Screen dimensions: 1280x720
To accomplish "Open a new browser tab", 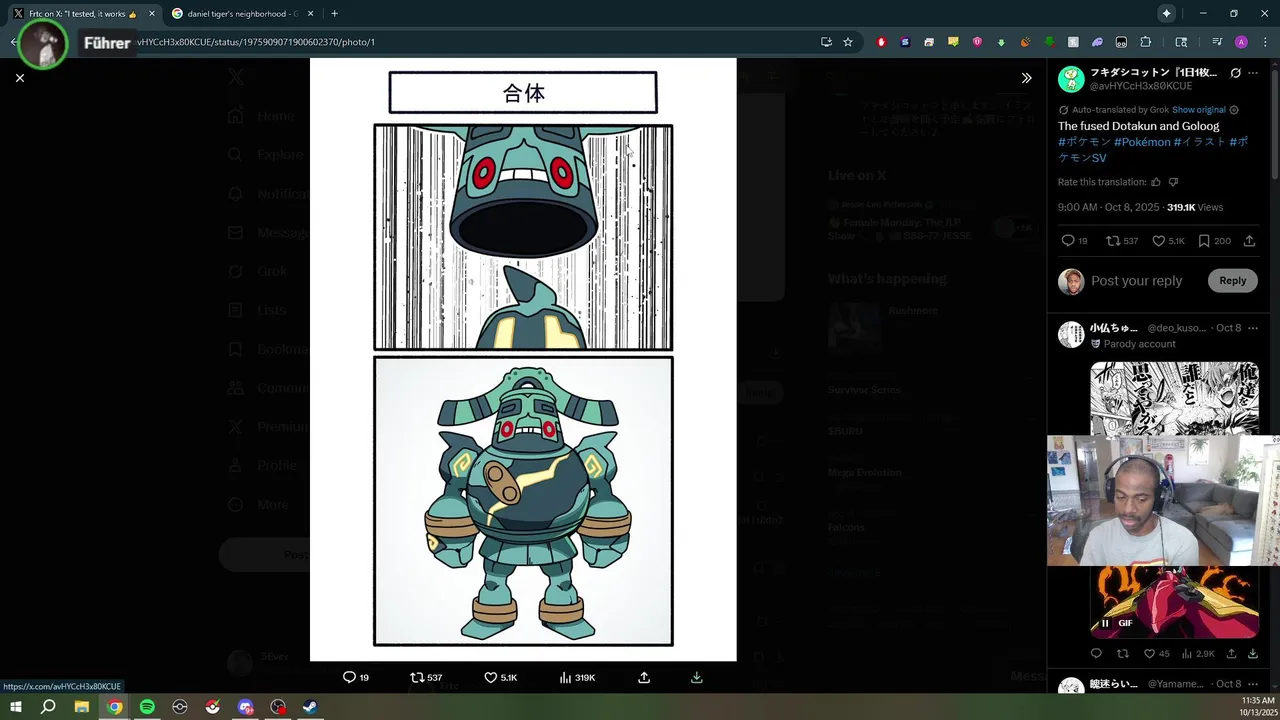I will 334,14.
